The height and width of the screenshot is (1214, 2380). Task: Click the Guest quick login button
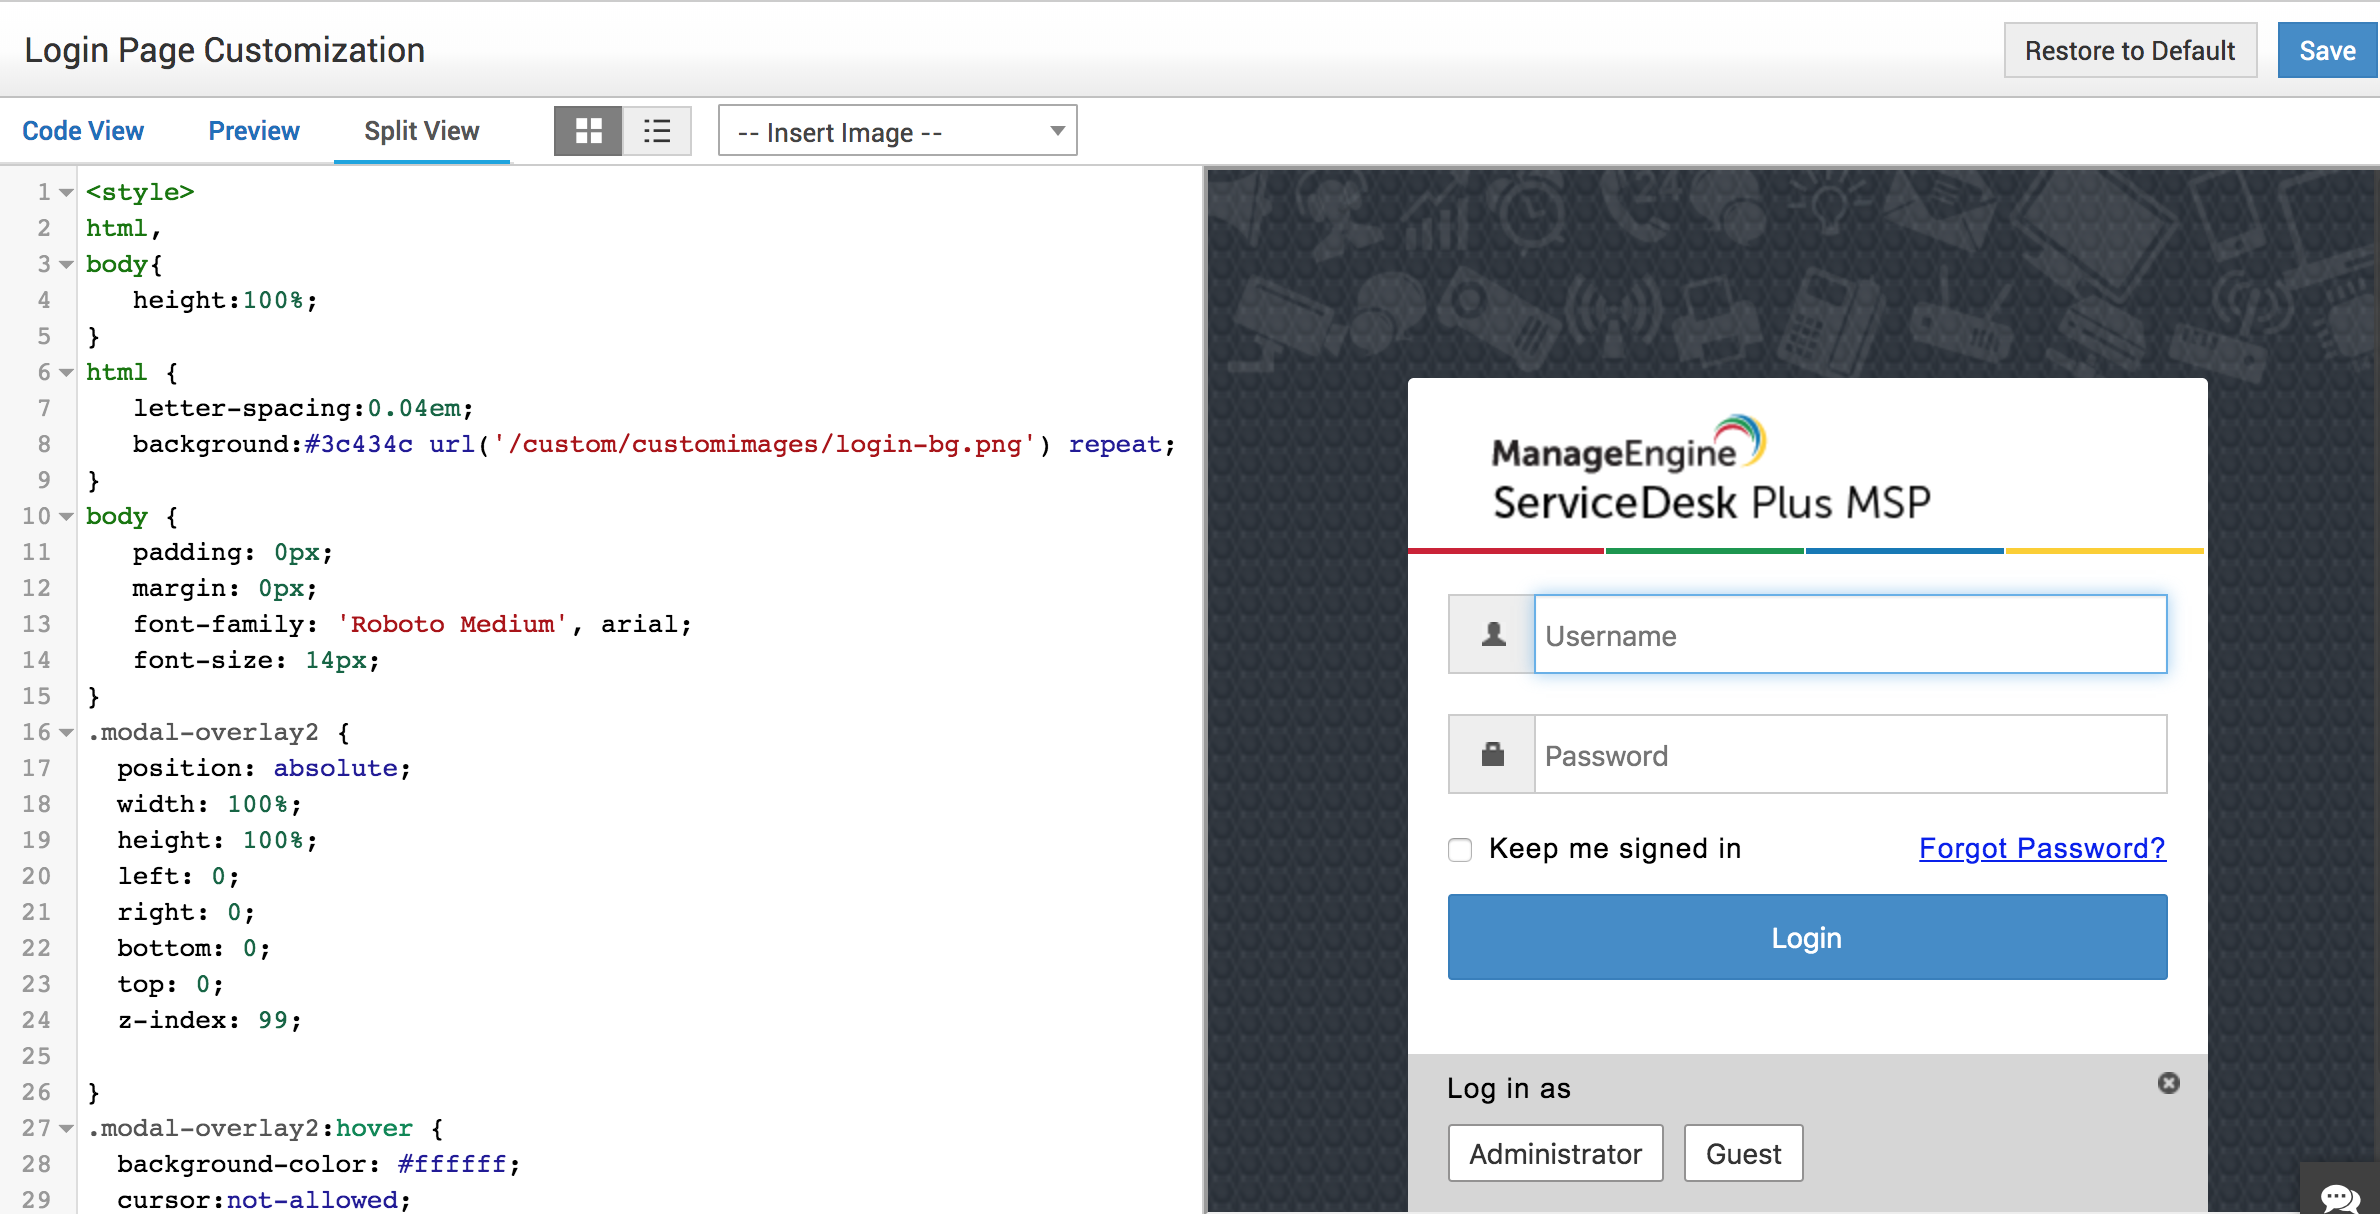click(x=1744, y=1154)
